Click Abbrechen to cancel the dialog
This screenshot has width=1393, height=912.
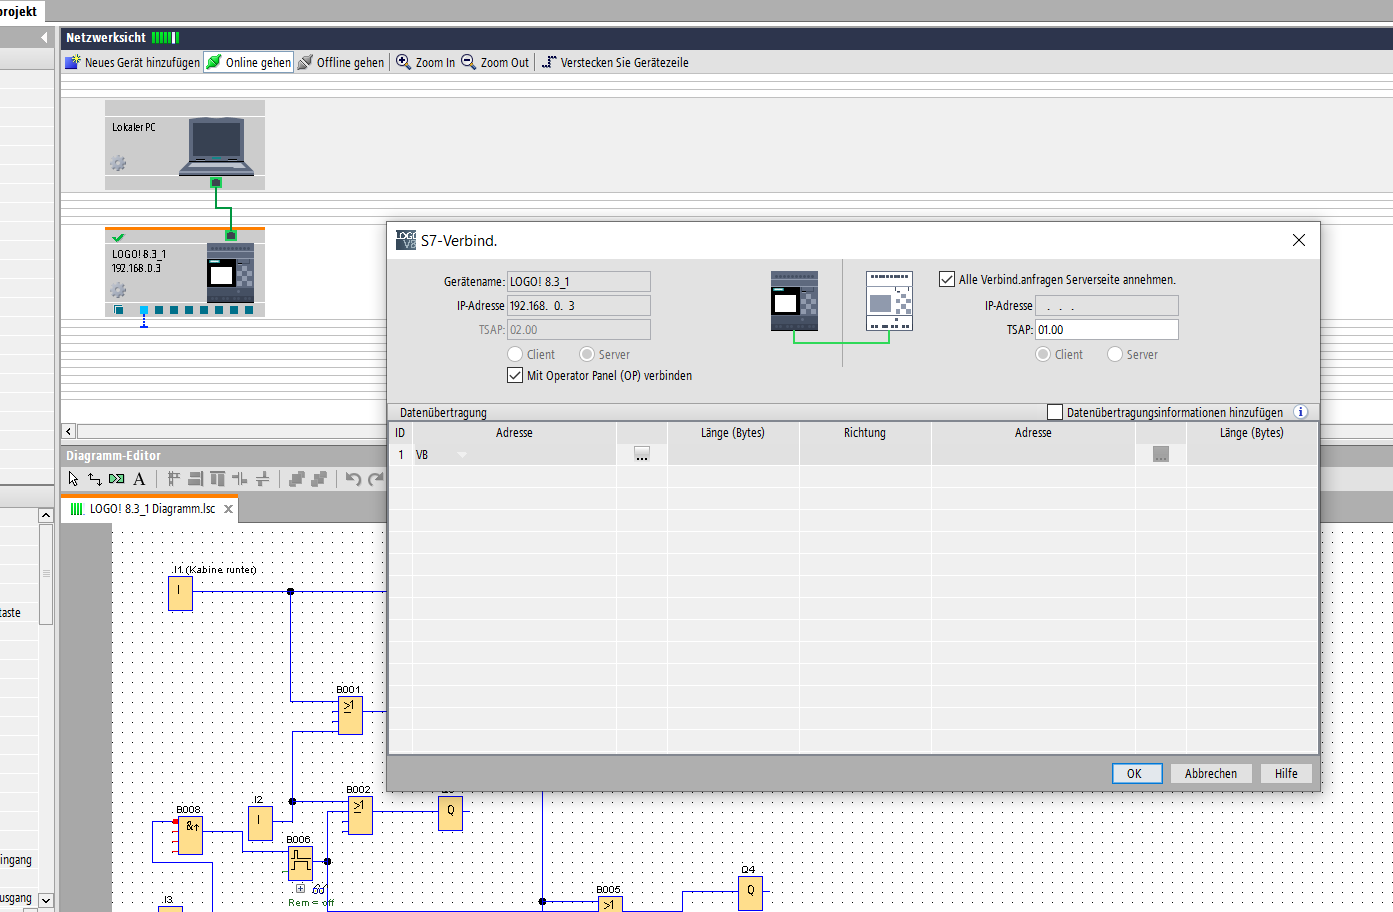tap(1211, 773)
